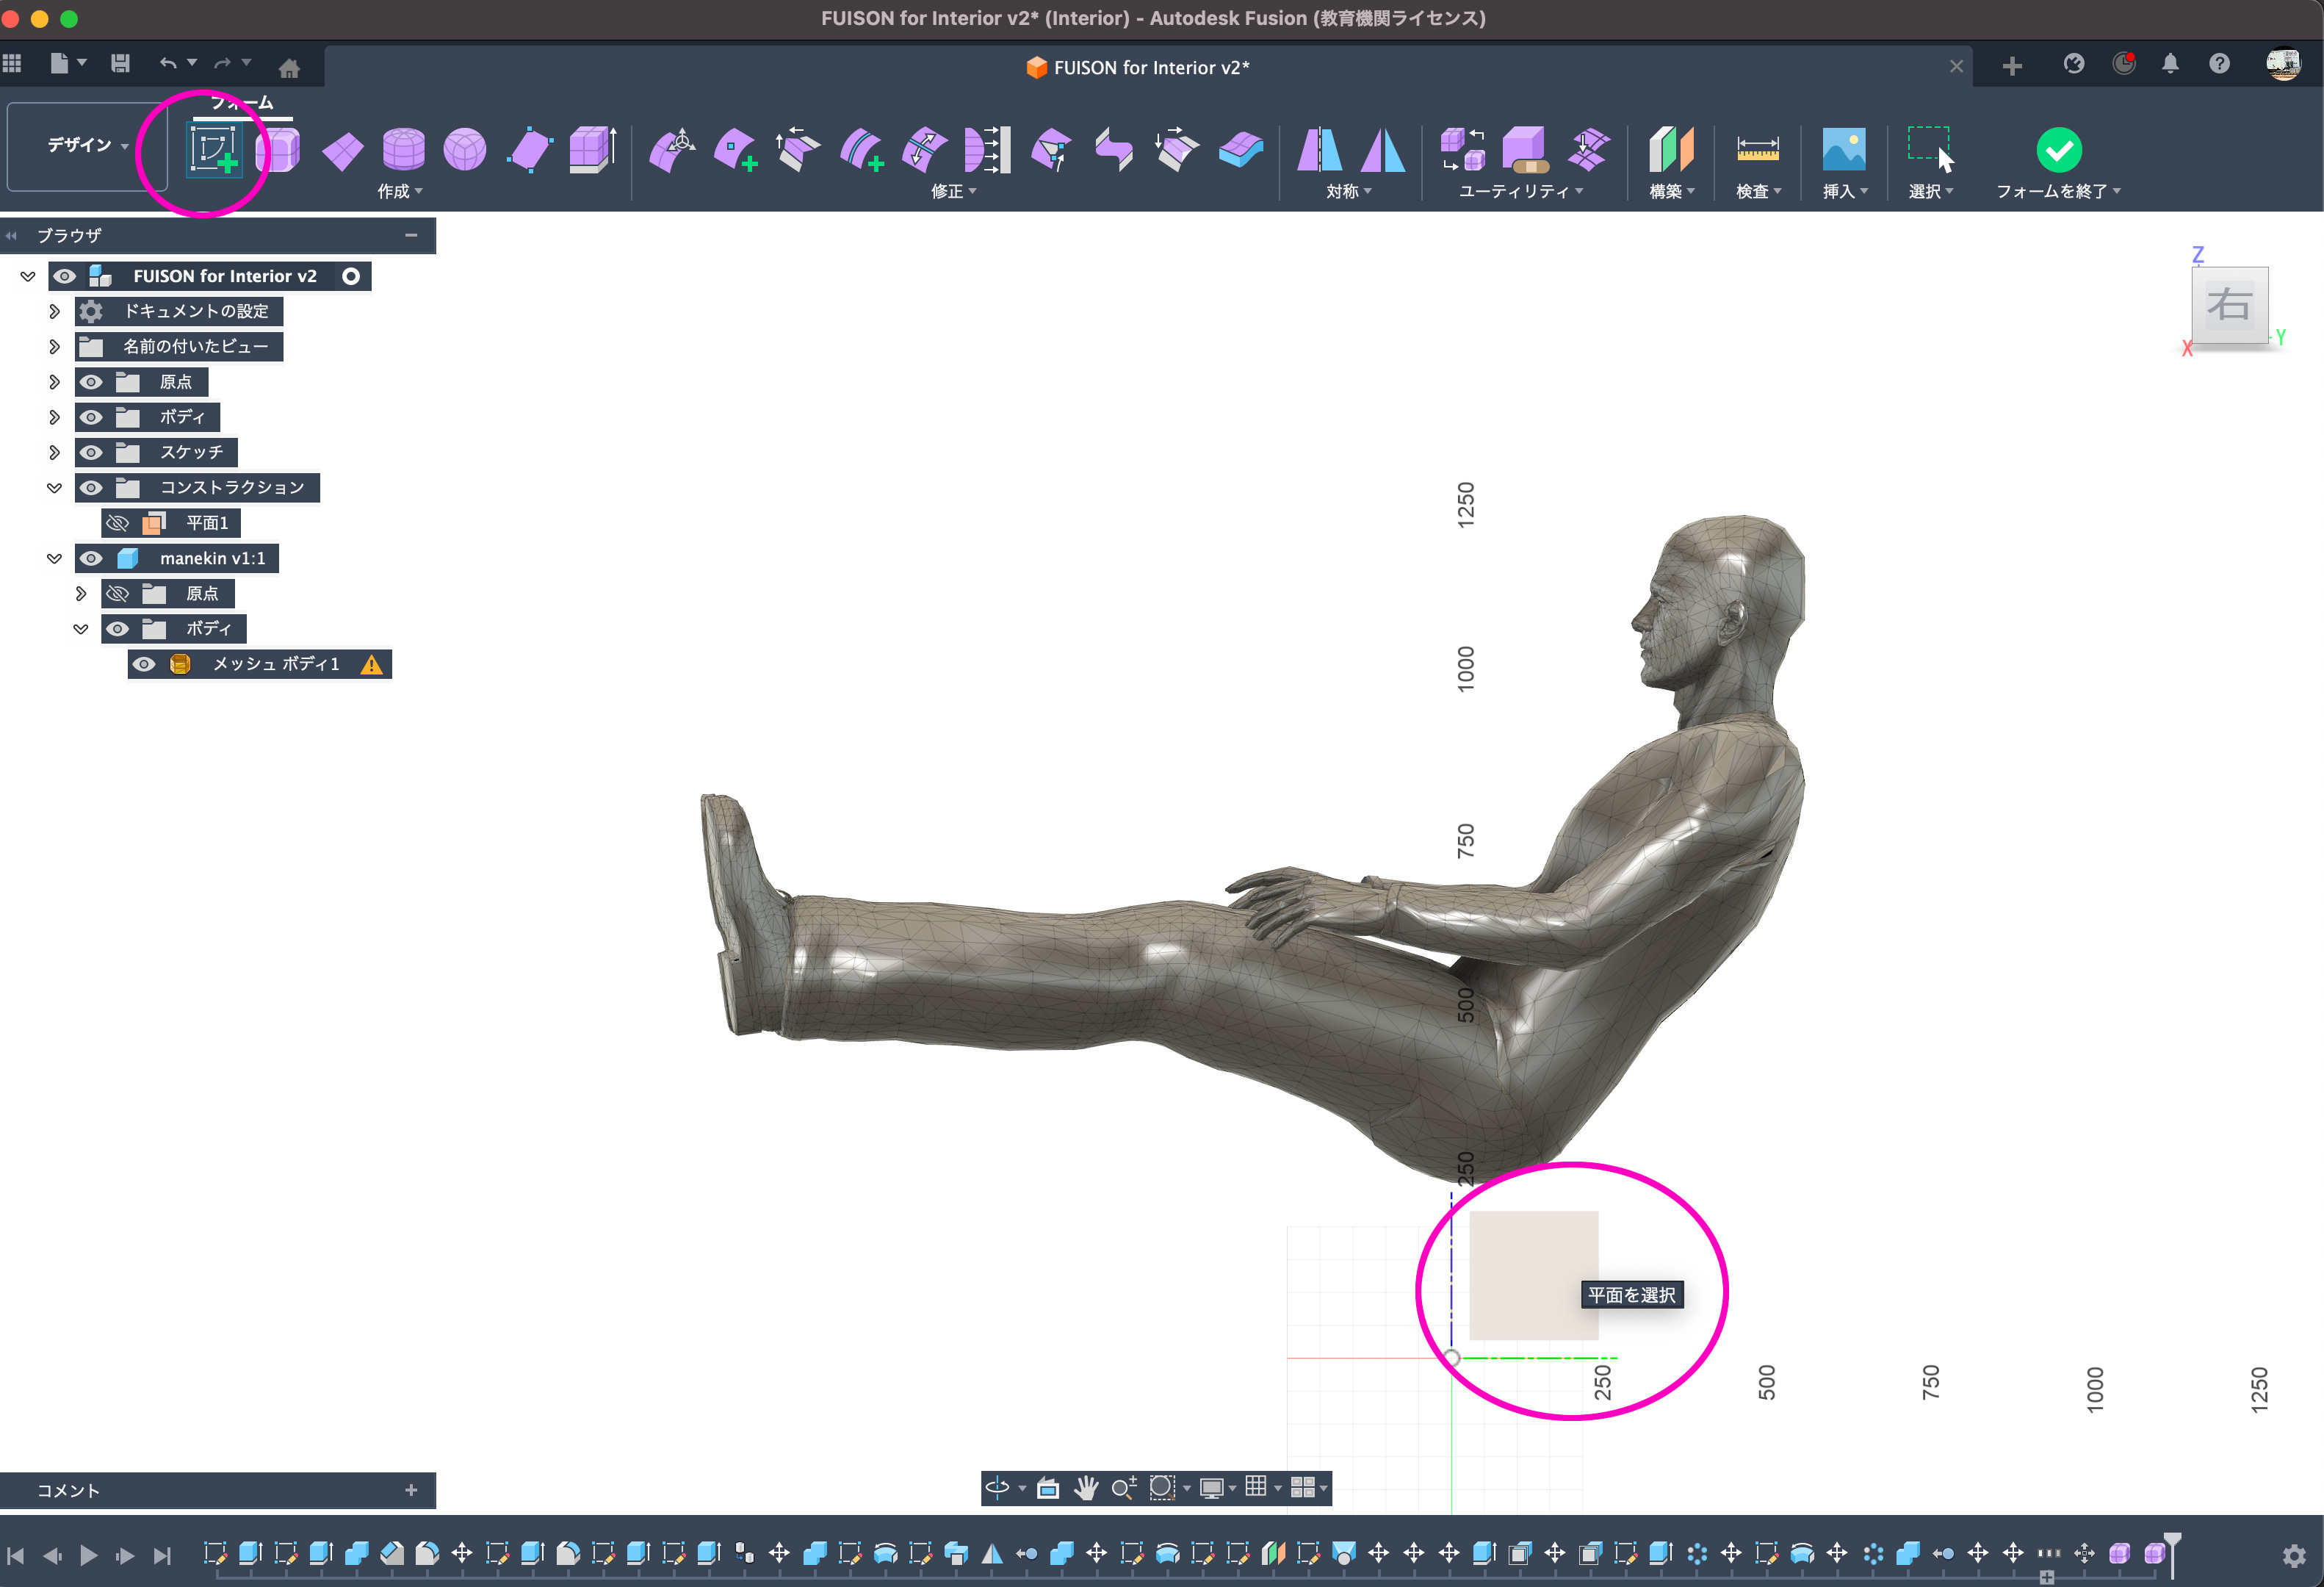Select the form Cylinder tool
The width and height of the screenshot is (2324, 1587).
(x=403, y=150)
